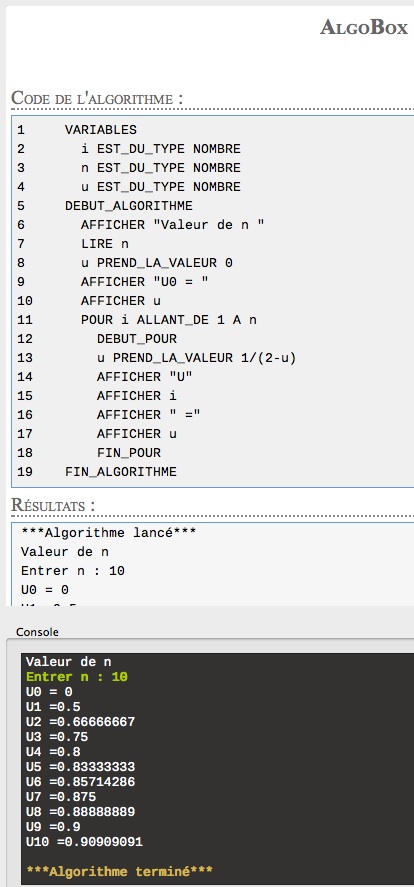Screen dimensions: 414x887
Task: Select the Console tab label
Action: [37, 632]
